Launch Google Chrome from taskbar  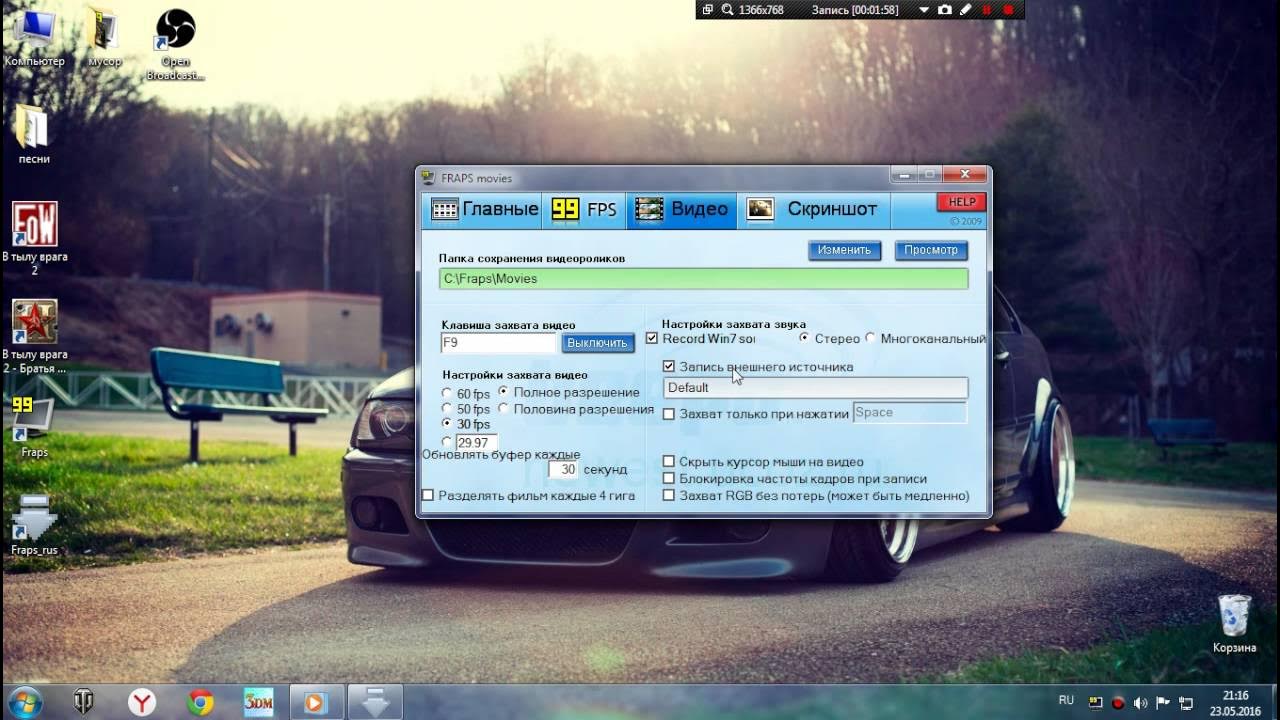click(x=200, y=702)
